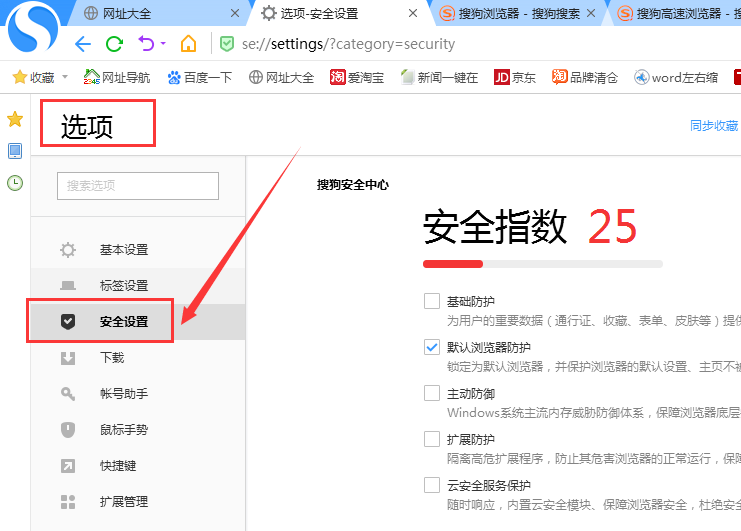Go to home page via the house icon

[188, 43]
